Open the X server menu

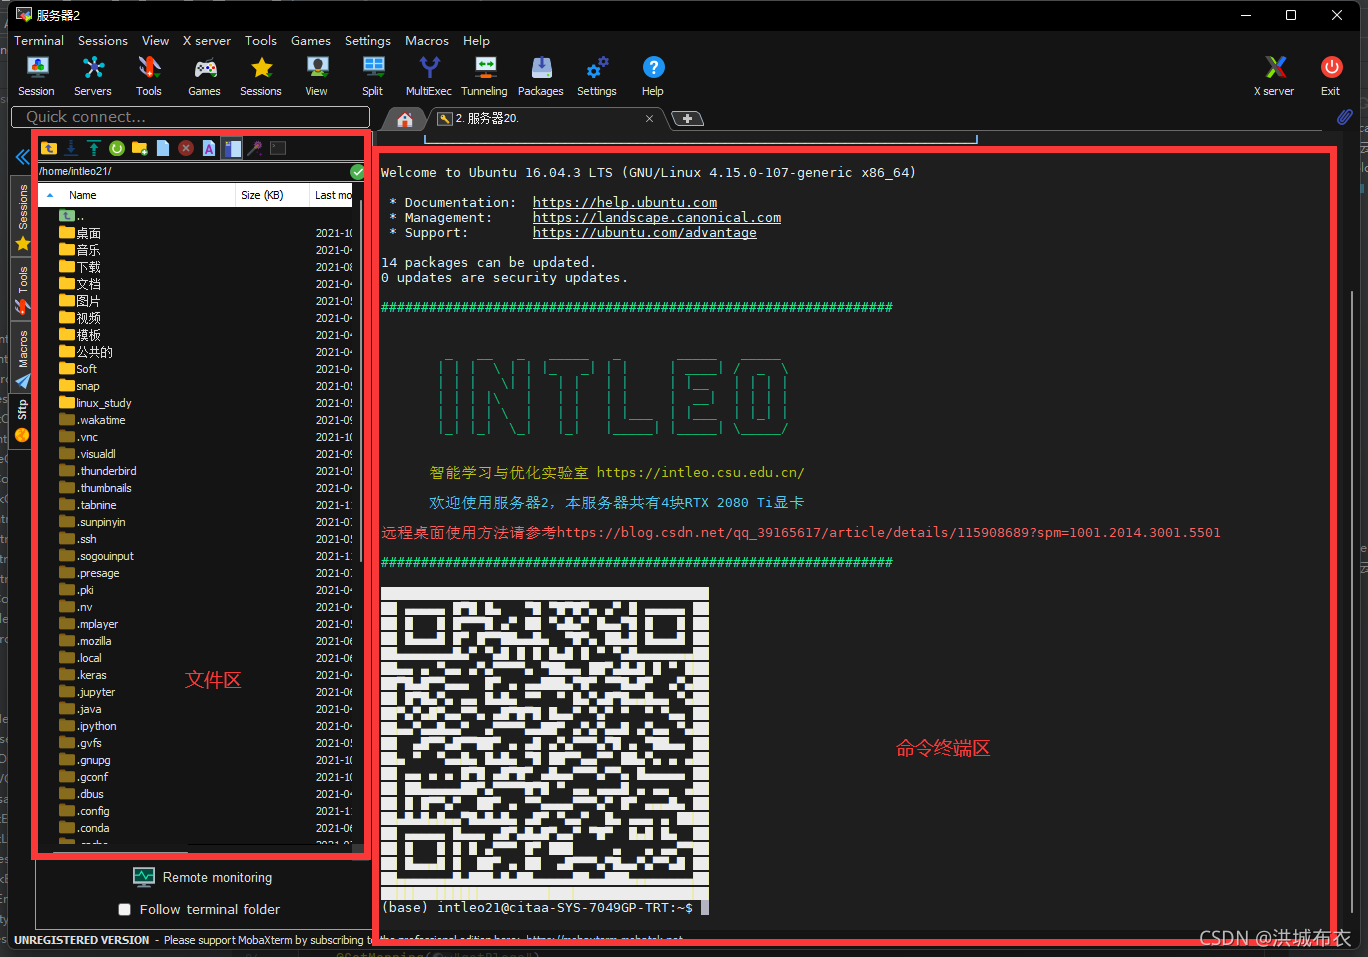click(207, 41)
